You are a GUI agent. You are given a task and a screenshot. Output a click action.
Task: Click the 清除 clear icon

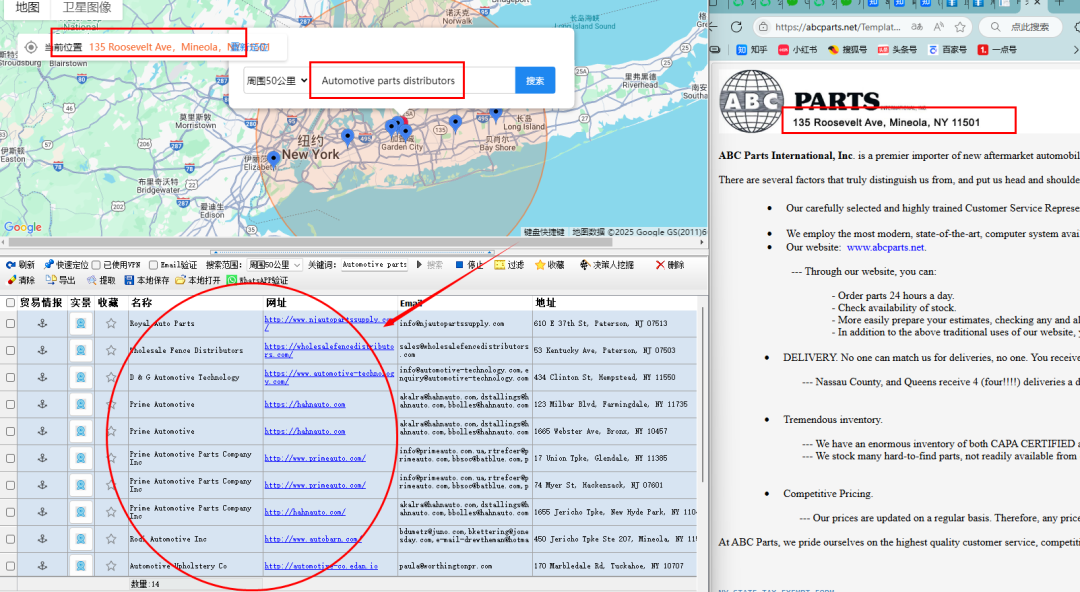(12, 280)
